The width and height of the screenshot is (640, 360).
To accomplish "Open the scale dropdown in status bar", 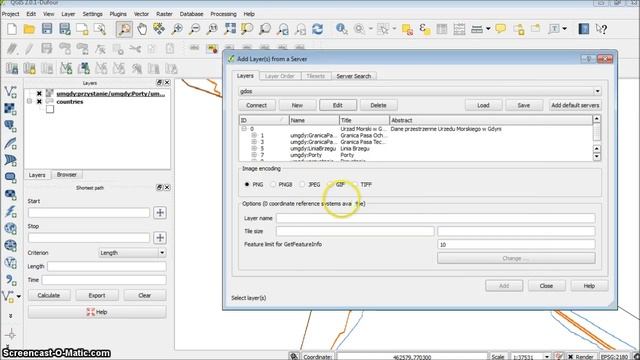I will [547, 357].
